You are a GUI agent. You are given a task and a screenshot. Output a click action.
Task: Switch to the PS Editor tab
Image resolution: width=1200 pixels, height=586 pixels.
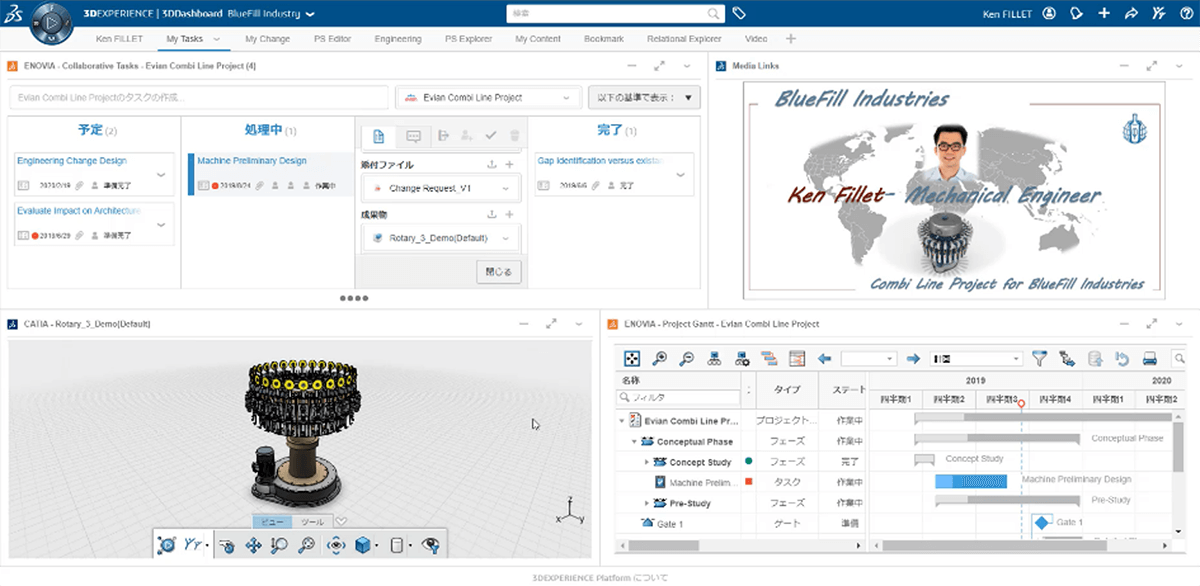tap(332, 39)
